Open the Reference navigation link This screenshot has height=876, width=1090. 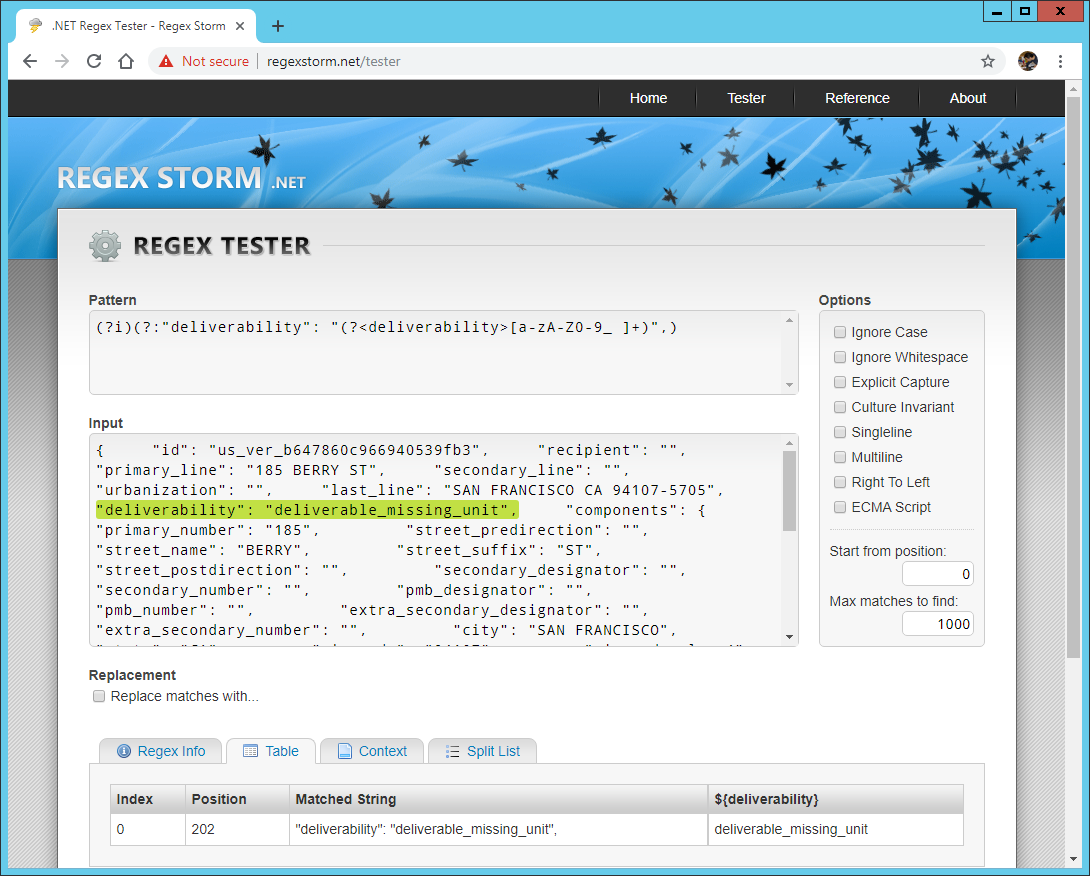(x=857, y=98)
